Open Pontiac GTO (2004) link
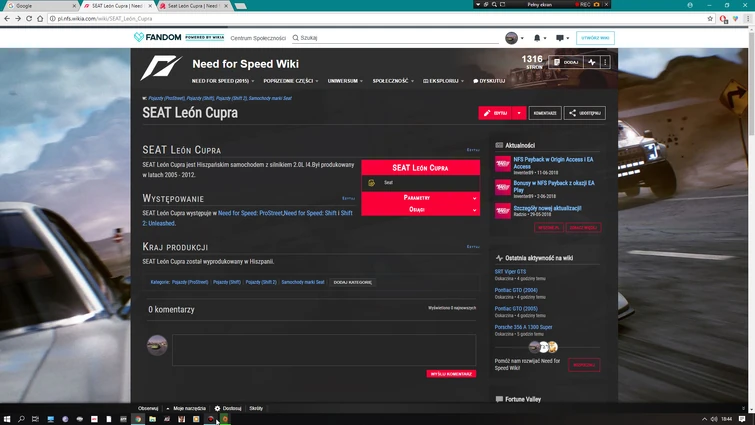Screen dimensions: 755x425 click(x=516, y=290)
